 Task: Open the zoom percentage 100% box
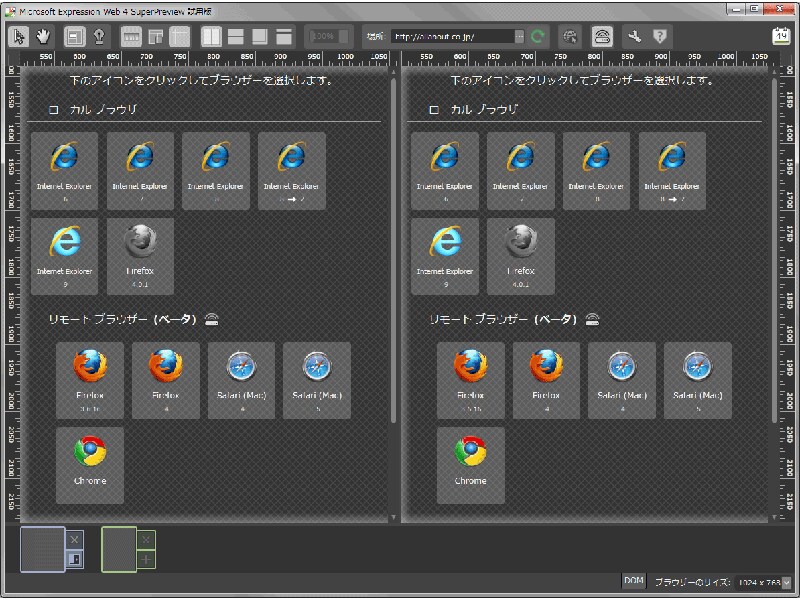tap(328, 36)
